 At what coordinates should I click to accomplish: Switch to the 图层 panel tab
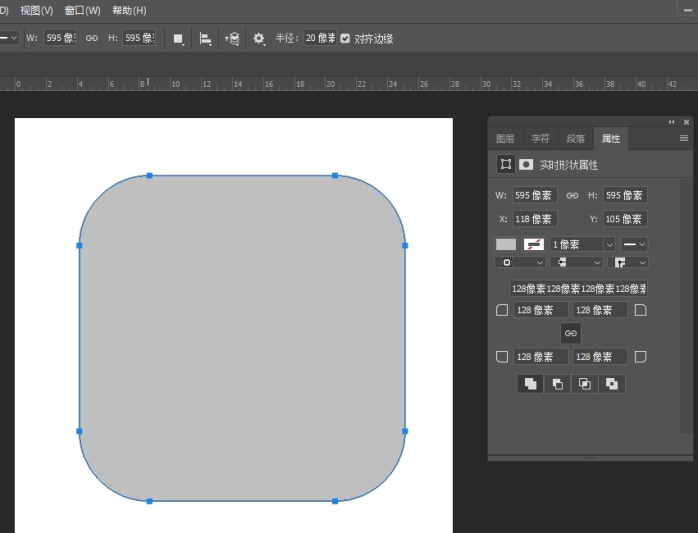(x=506, y=139)
